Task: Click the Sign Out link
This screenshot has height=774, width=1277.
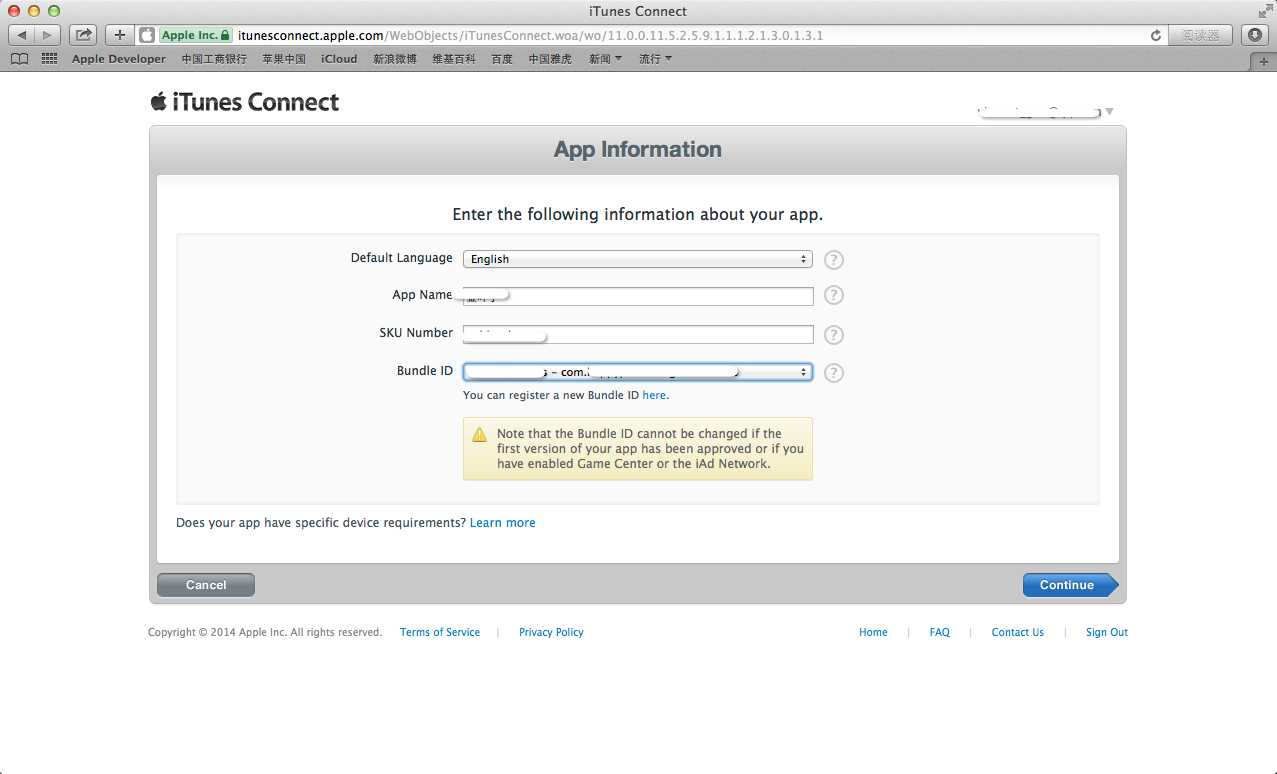Action: pyautogui.click(x=1107, y=632)
